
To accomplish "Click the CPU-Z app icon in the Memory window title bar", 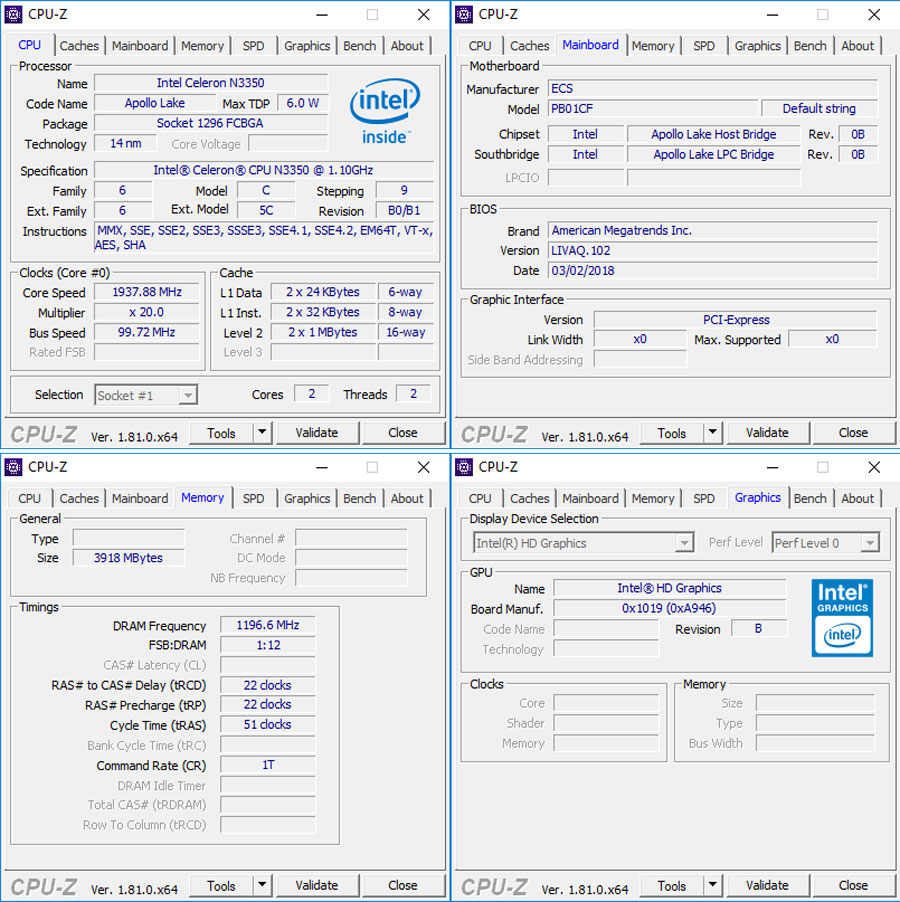I will (x=13, y=467).
